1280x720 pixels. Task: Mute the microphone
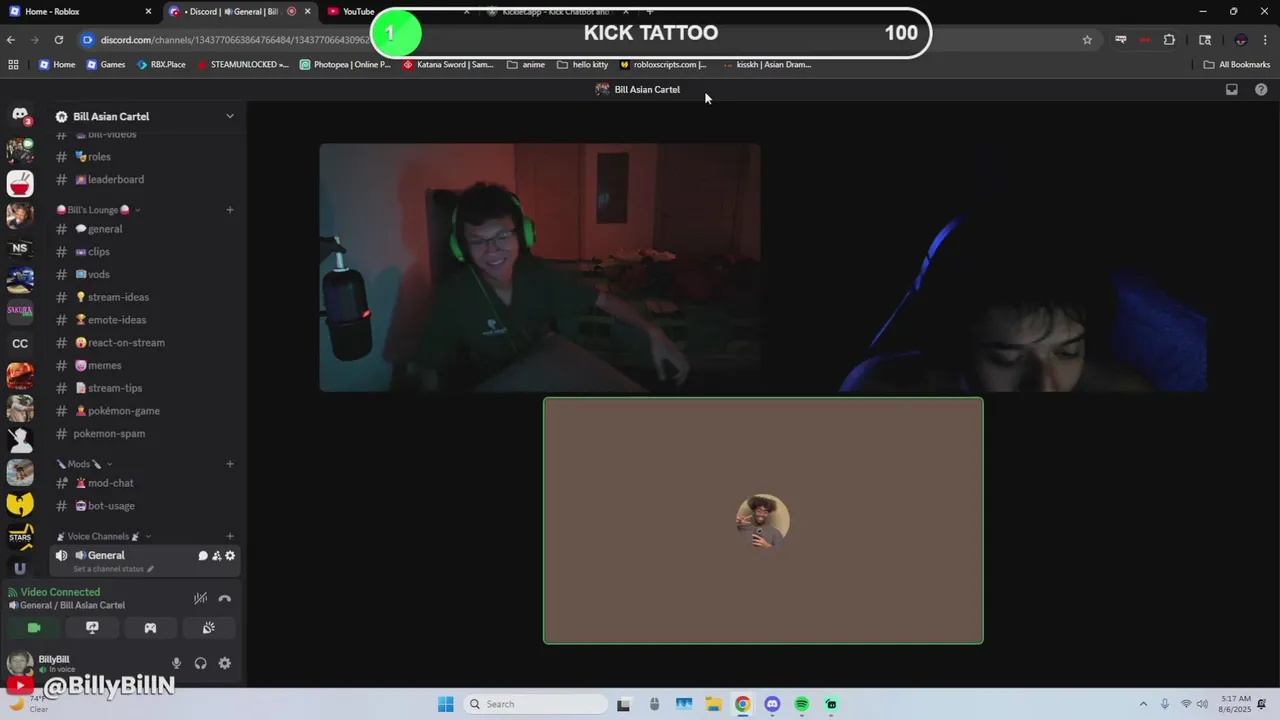click(176, 663)
